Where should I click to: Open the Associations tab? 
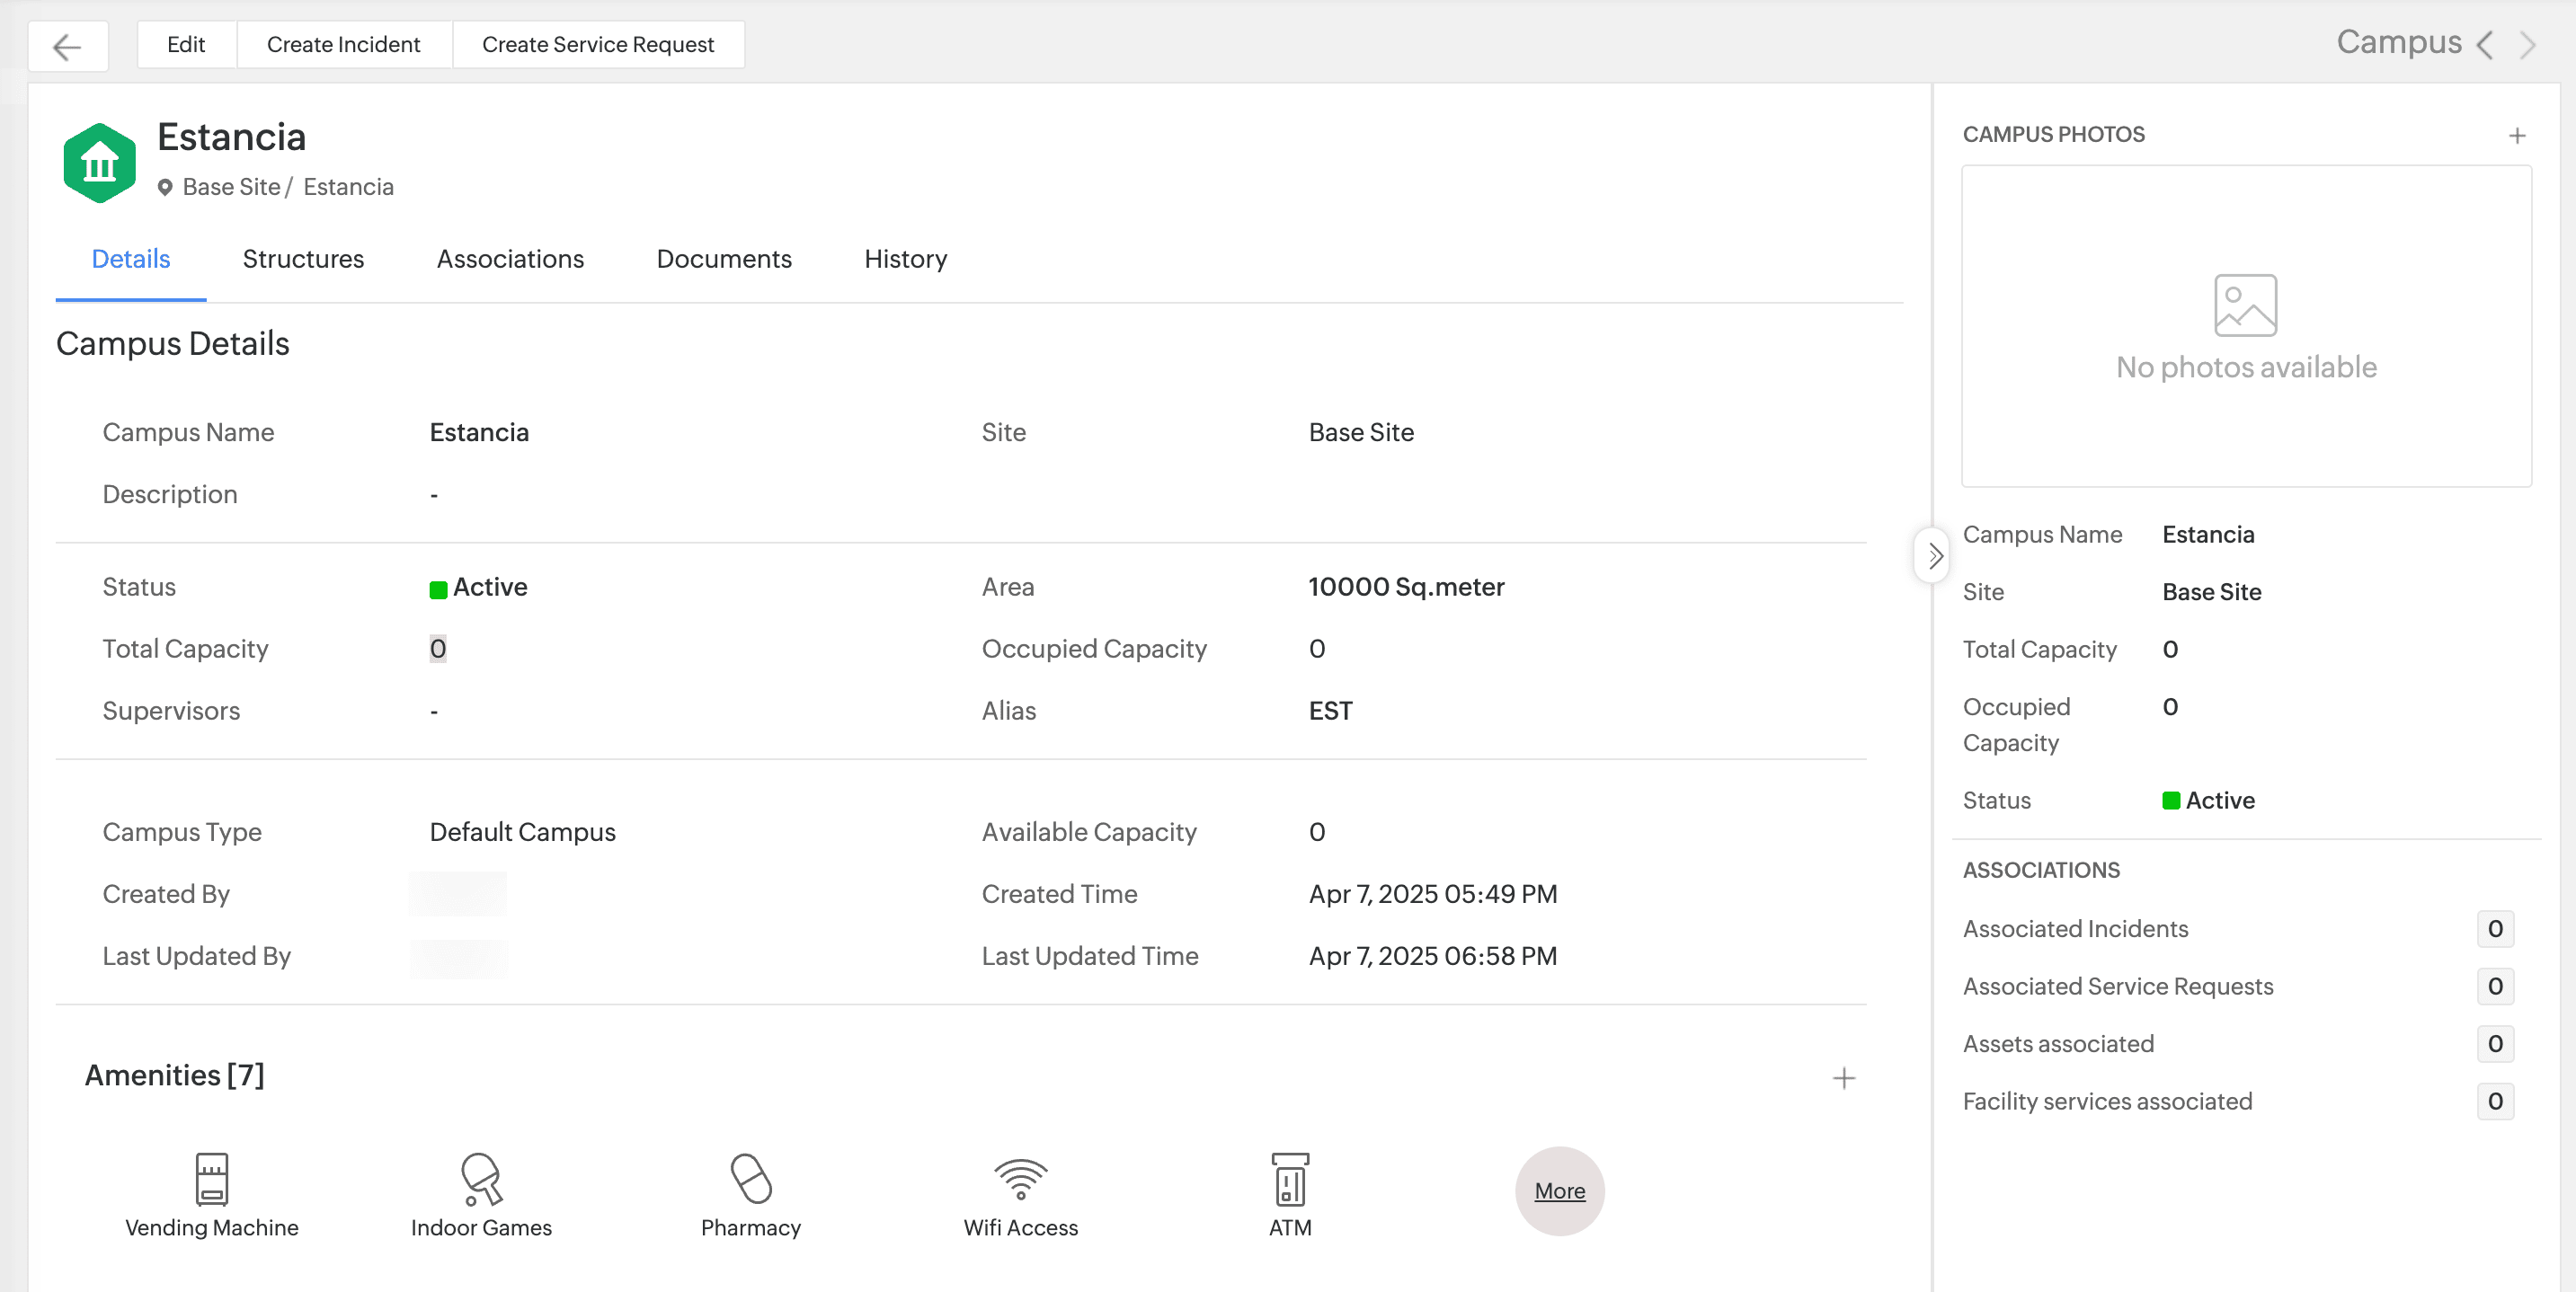tap(510, 259)
